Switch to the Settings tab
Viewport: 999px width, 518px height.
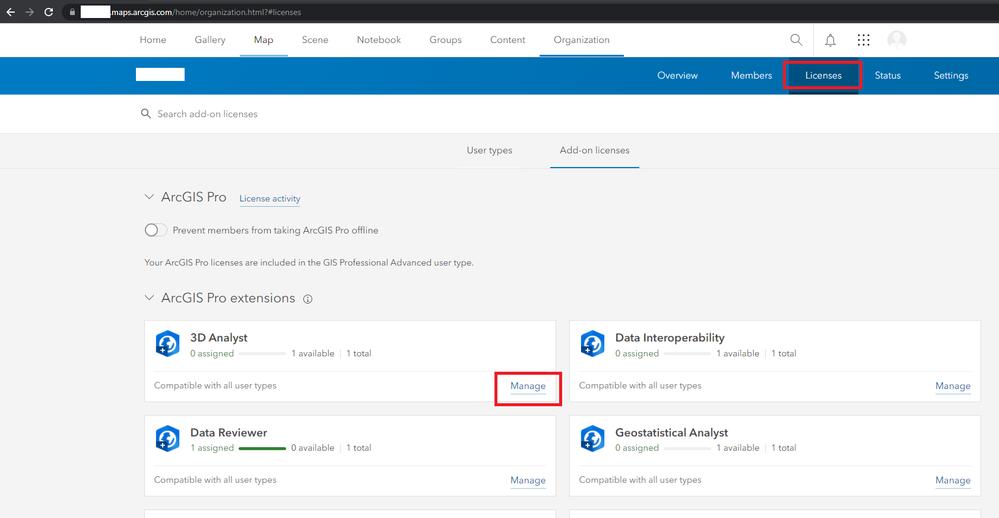pos(951,75)
